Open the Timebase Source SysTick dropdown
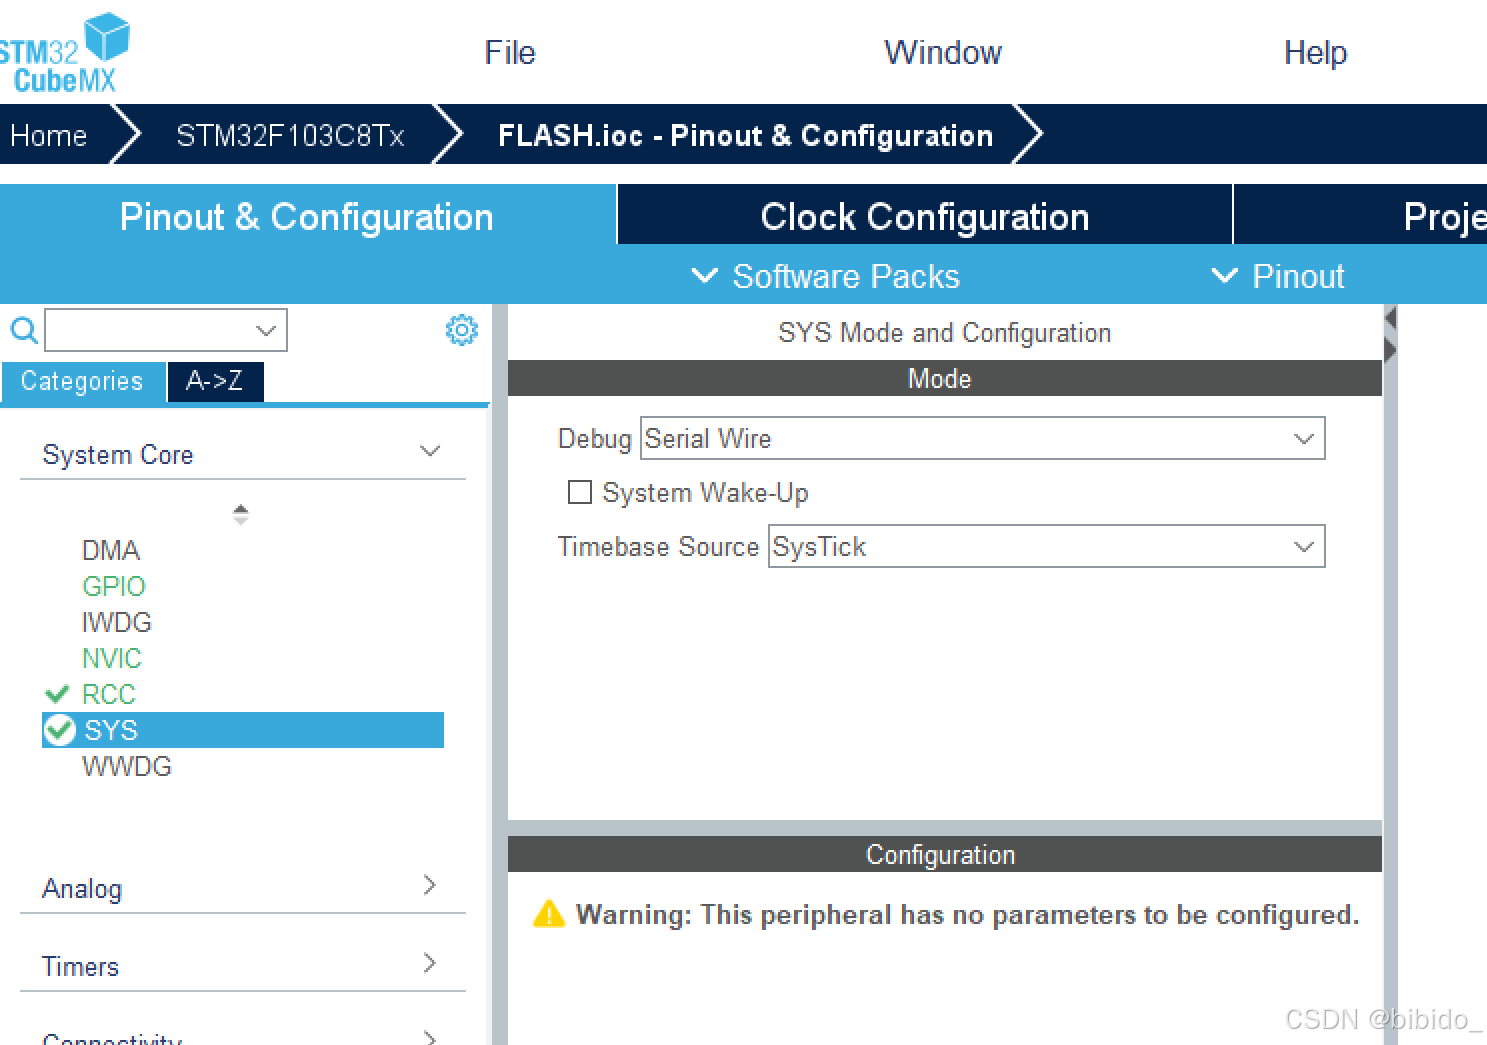Image resolution: width=1487 pixels, height=1045 pixels. point(1046,546)
